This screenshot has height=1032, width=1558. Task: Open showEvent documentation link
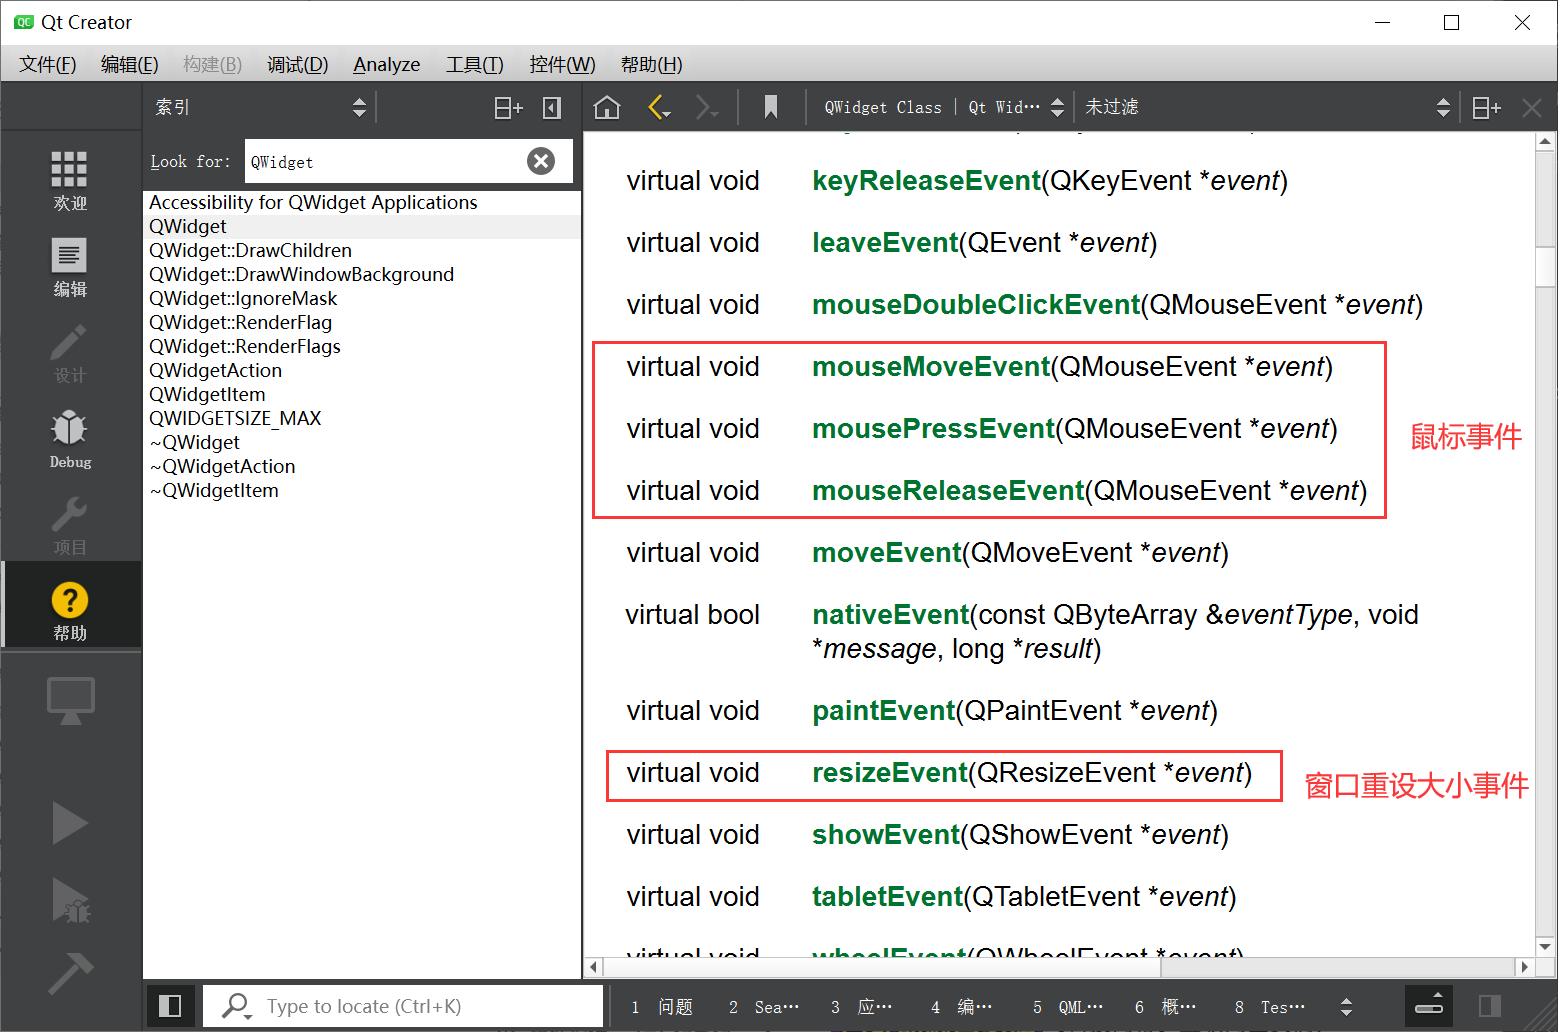coord(885,835)
